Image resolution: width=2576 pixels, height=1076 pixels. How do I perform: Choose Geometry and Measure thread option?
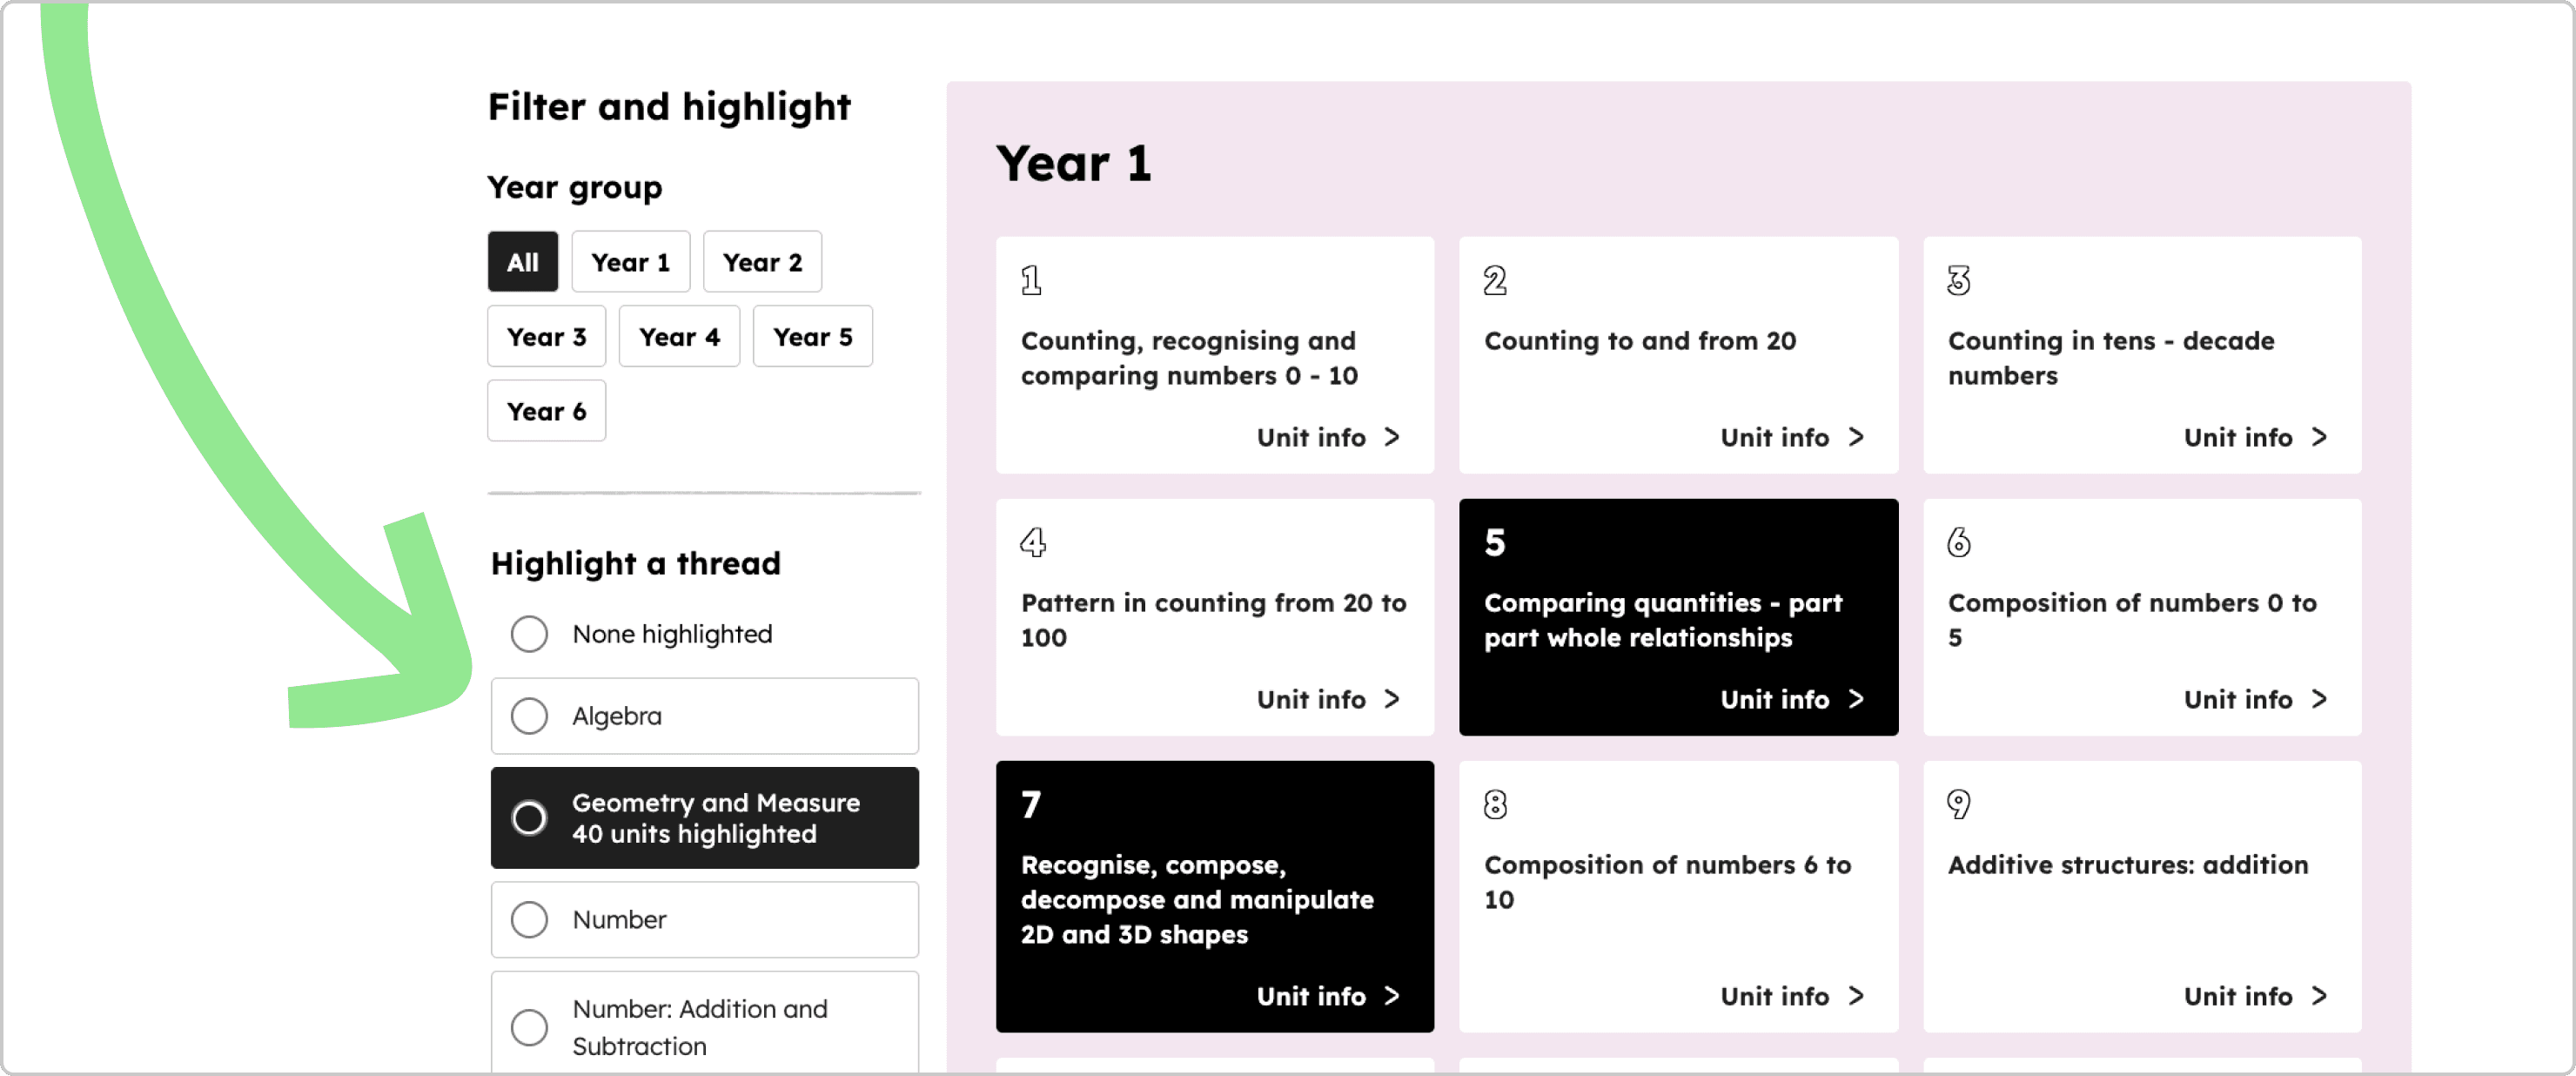pyautogui.click(x=529, y=818)
